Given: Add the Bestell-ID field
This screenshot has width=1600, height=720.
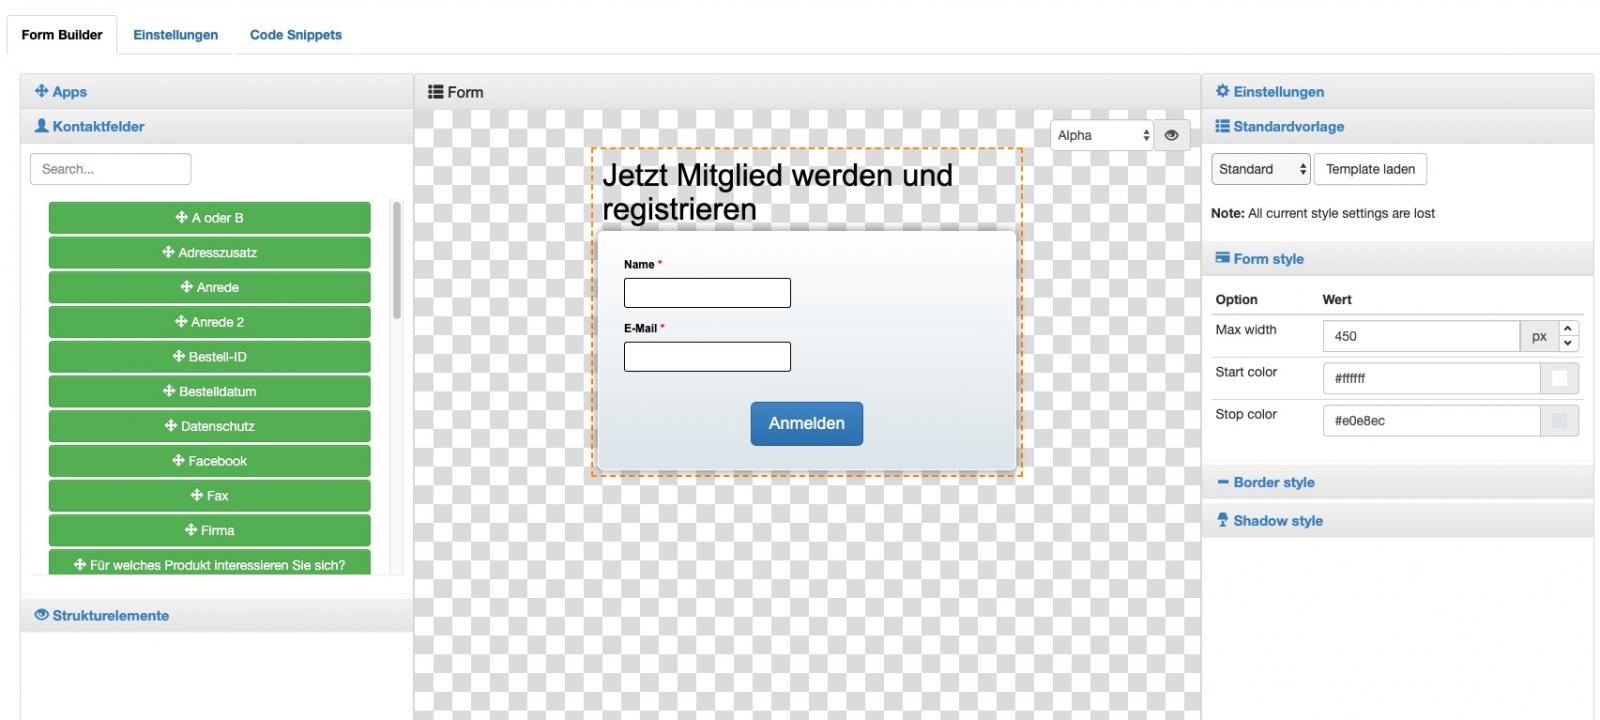Looking at the screenshot, I should 209,357.
